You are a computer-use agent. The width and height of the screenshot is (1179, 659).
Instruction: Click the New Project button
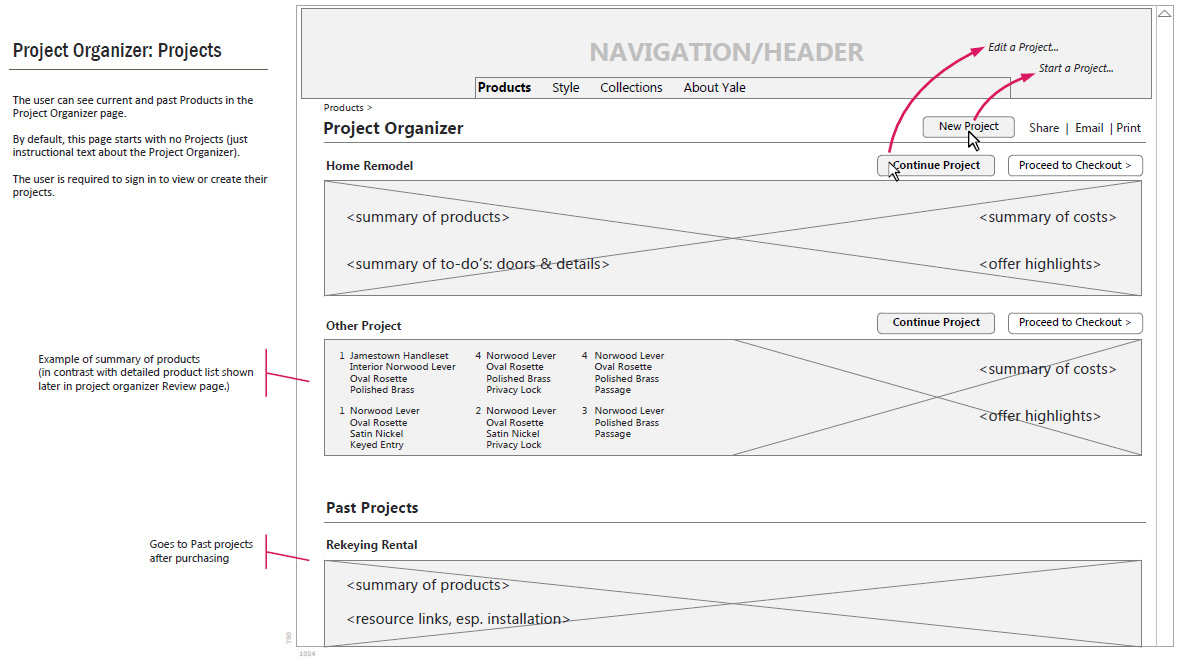coord(967,127)
